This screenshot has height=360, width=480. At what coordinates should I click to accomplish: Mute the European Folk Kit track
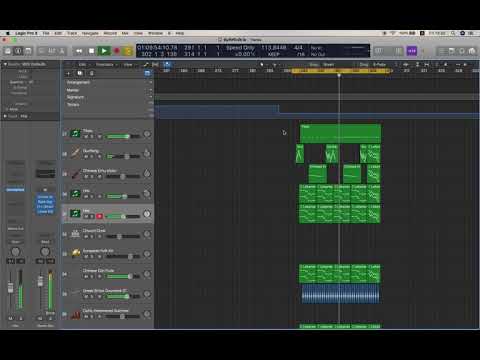tap(86, 256)
